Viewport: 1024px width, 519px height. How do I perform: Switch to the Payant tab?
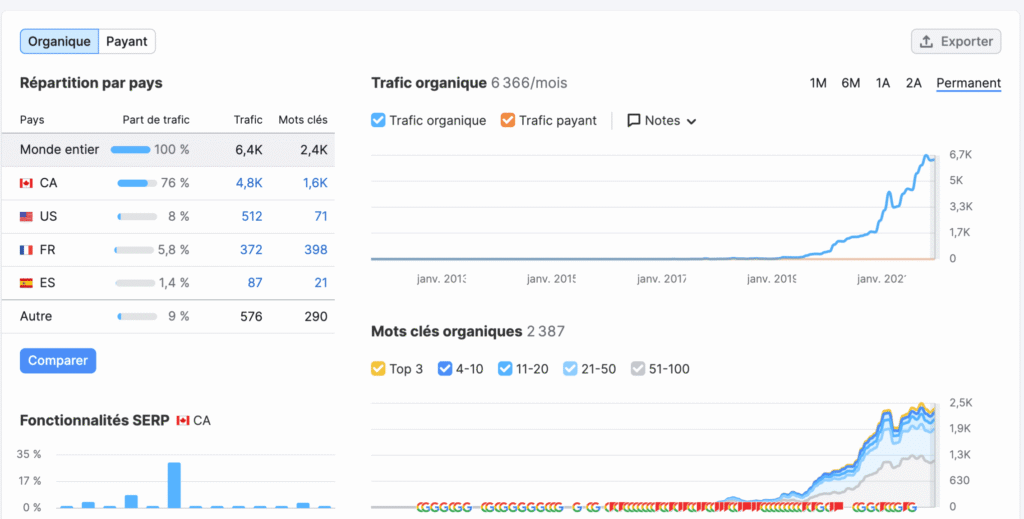(x=127, y=41)
